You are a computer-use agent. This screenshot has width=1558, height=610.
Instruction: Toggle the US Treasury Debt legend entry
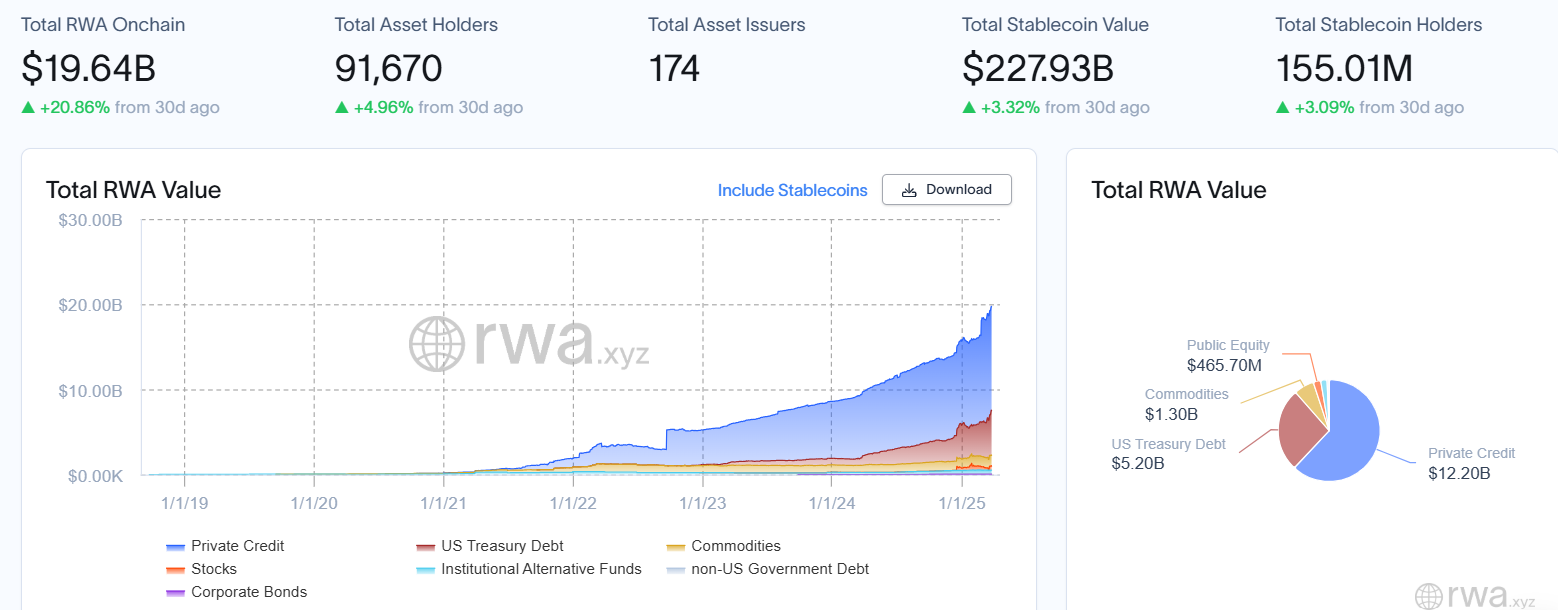pyautogui.click(x=502, y=546)
